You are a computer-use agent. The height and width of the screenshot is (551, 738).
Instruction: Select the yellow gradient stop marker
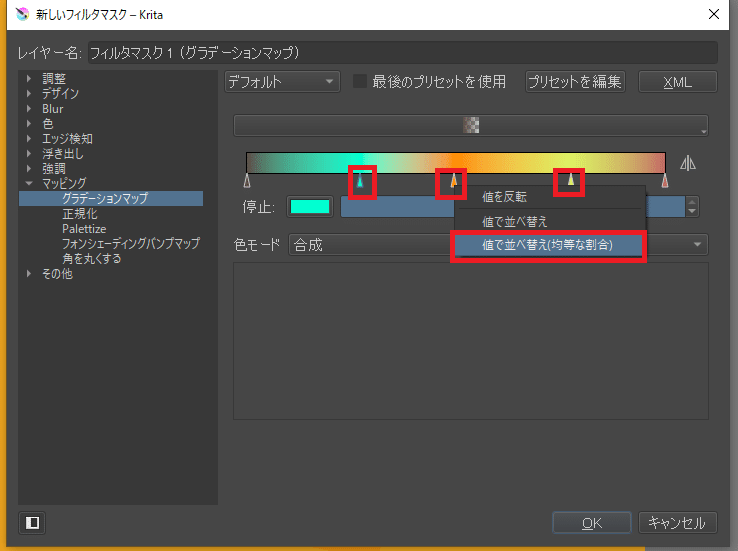pyautogui.click(x=570, y=180)
